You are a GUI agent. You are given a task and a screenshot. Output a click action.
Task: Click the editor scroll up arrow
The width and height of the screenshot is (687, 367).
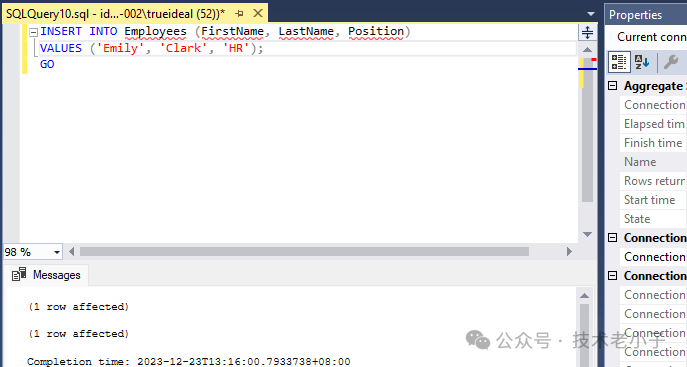588,50
